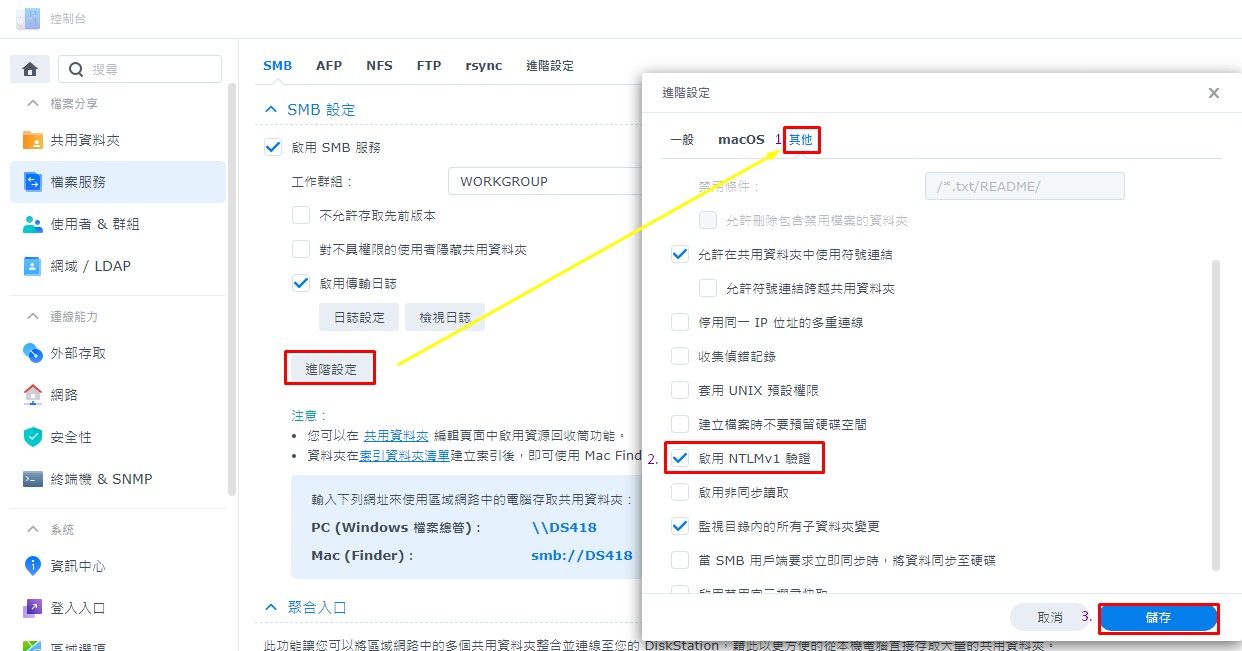This screenshot has height=651, width=1242.
Task: Select 其他 tab in dialog
Action: click(x=801, y=140)
